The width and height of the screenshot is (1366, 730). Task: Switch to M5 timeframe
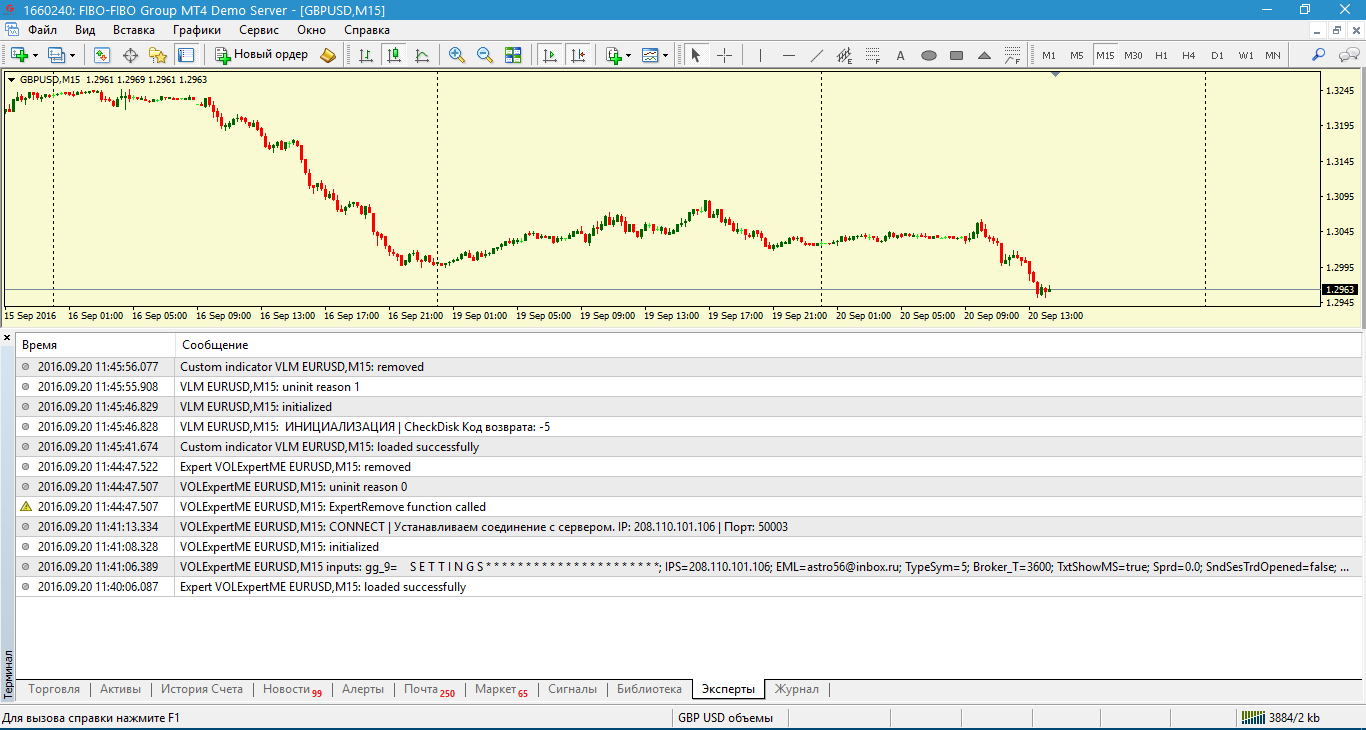[1077, 55]
